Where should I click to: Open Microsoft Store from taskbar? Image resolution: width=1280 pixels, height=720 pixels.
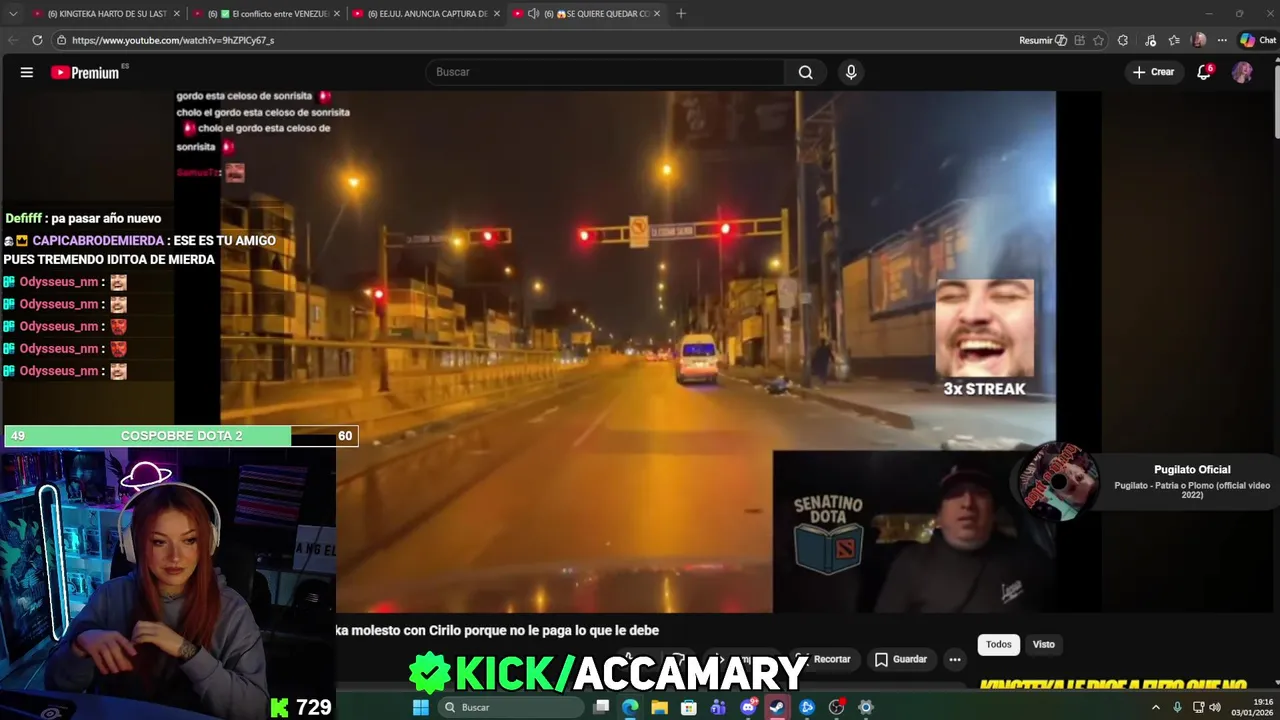click(689, 707)
